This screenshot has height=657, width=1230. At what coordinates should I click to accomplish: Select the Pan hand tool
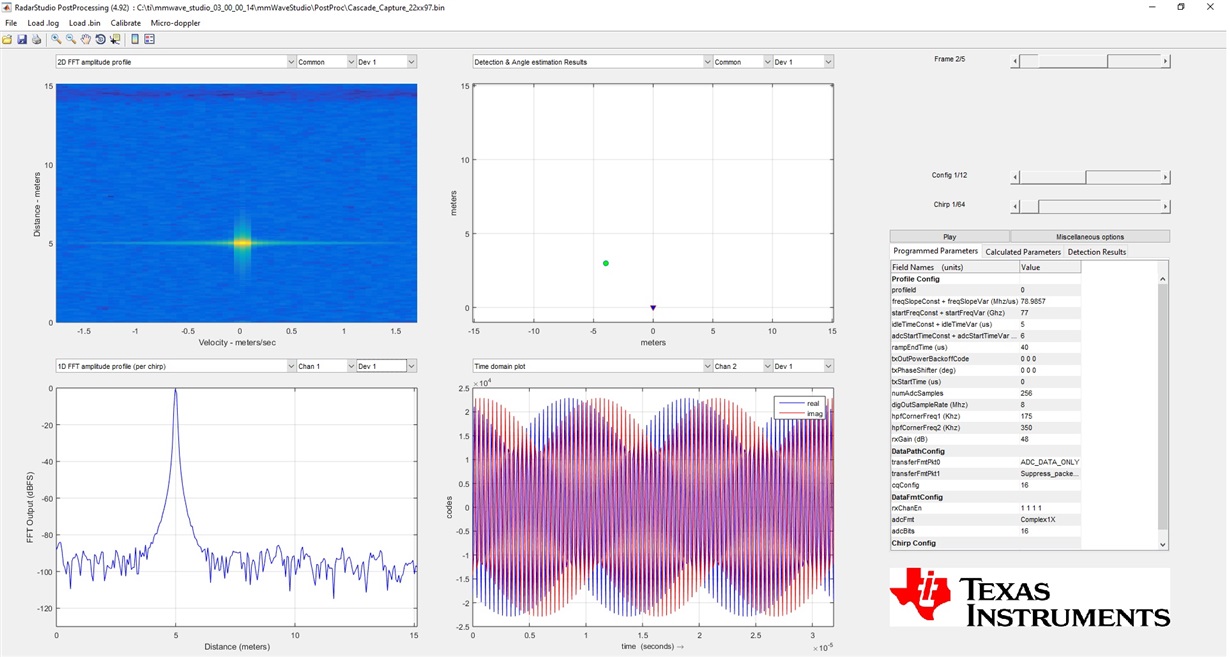click(86, 39)
